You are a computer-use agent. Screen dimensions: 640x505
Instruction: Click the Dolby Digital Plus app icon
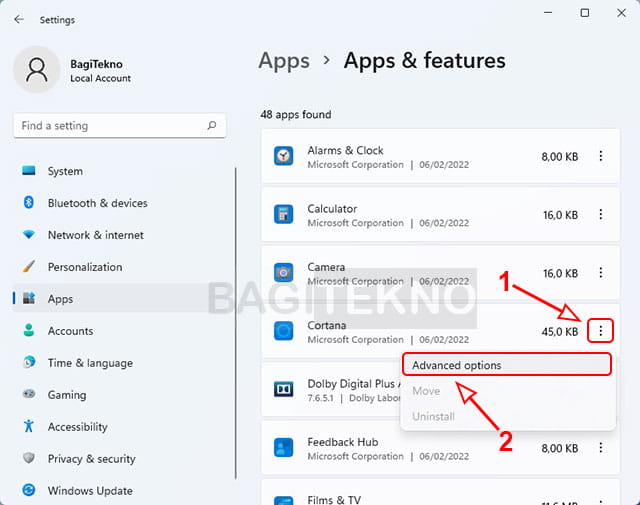click(x=283, y=389)
